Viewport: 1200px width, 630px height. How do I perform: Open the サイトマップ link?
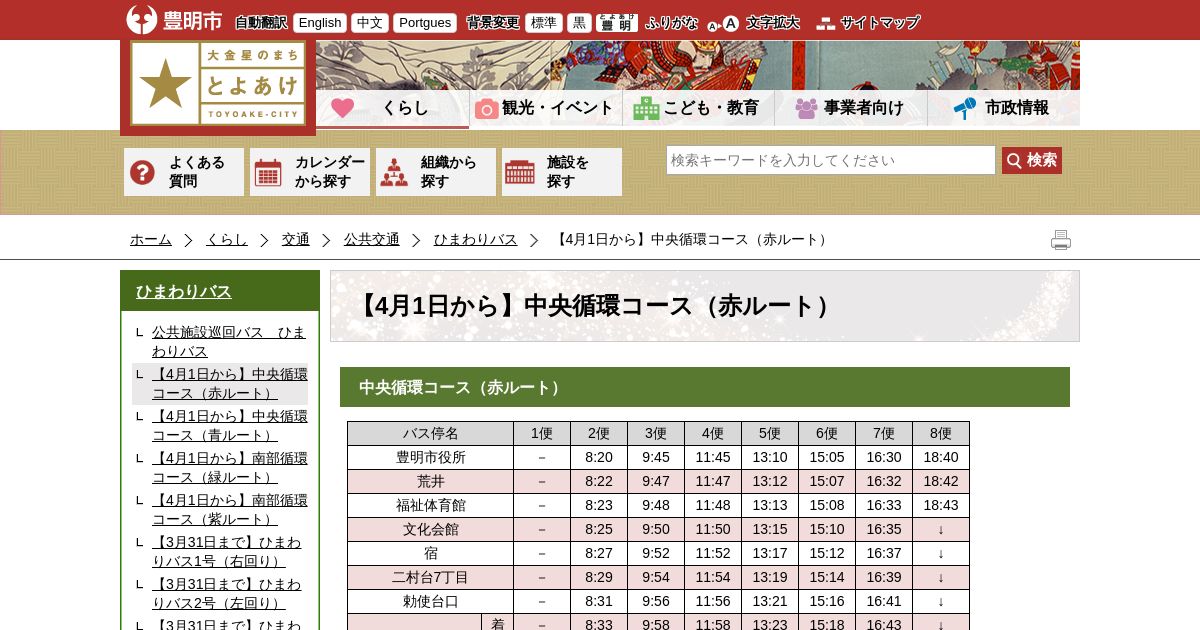point(868,22)
